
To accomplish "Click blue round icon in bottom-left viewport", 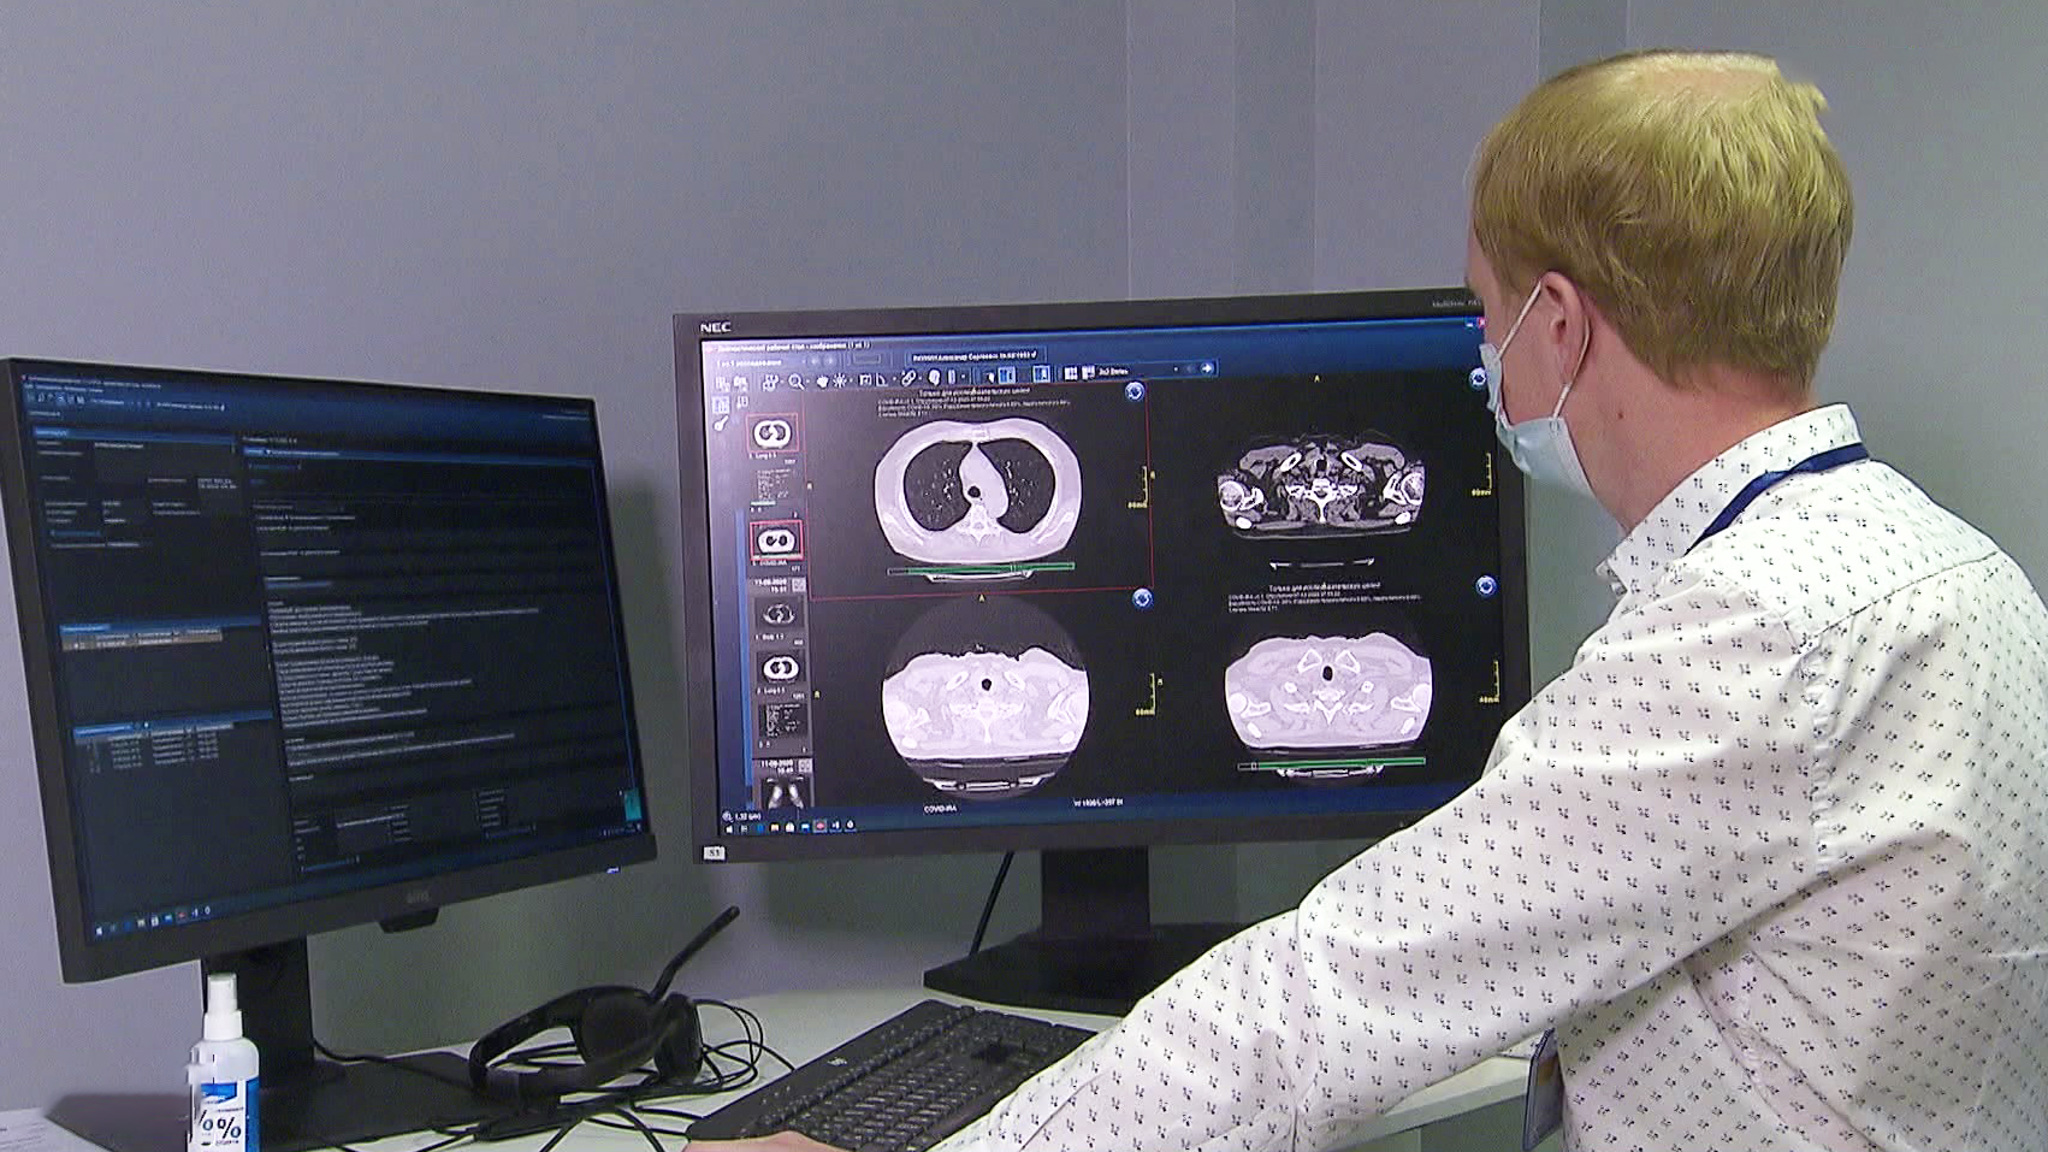I will 1143,599.
